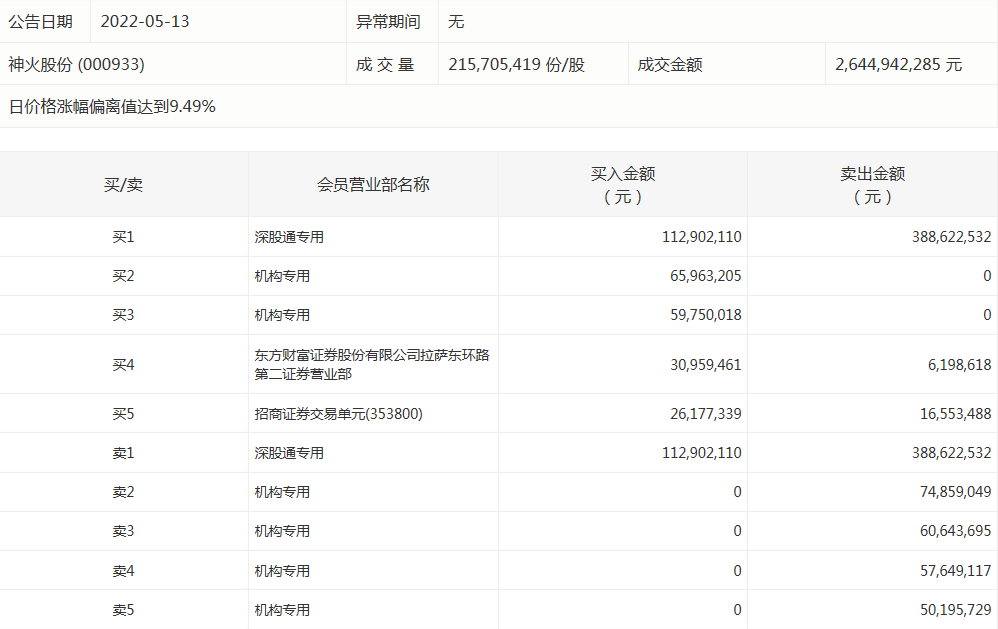
Task: Open 招商证券交易单元(353800) entry
Action: [x=338, y=413]
